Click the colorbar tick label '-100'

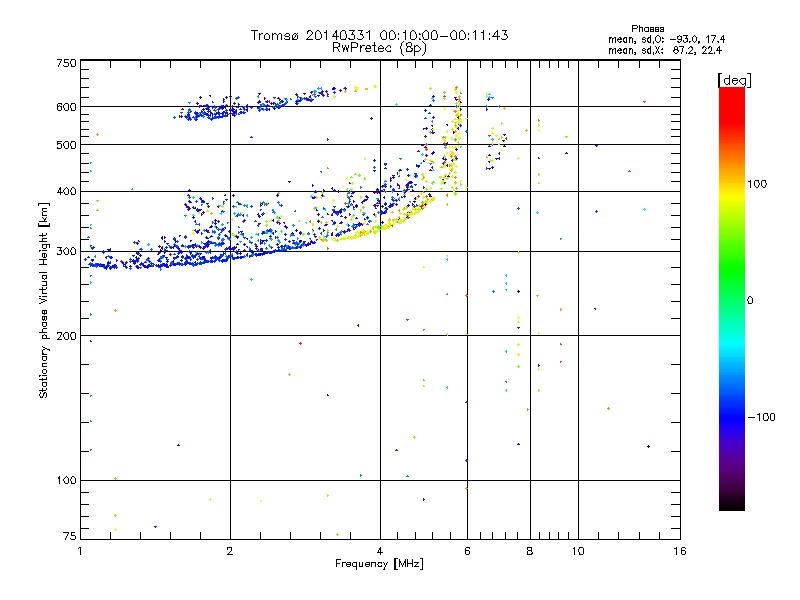761,417
